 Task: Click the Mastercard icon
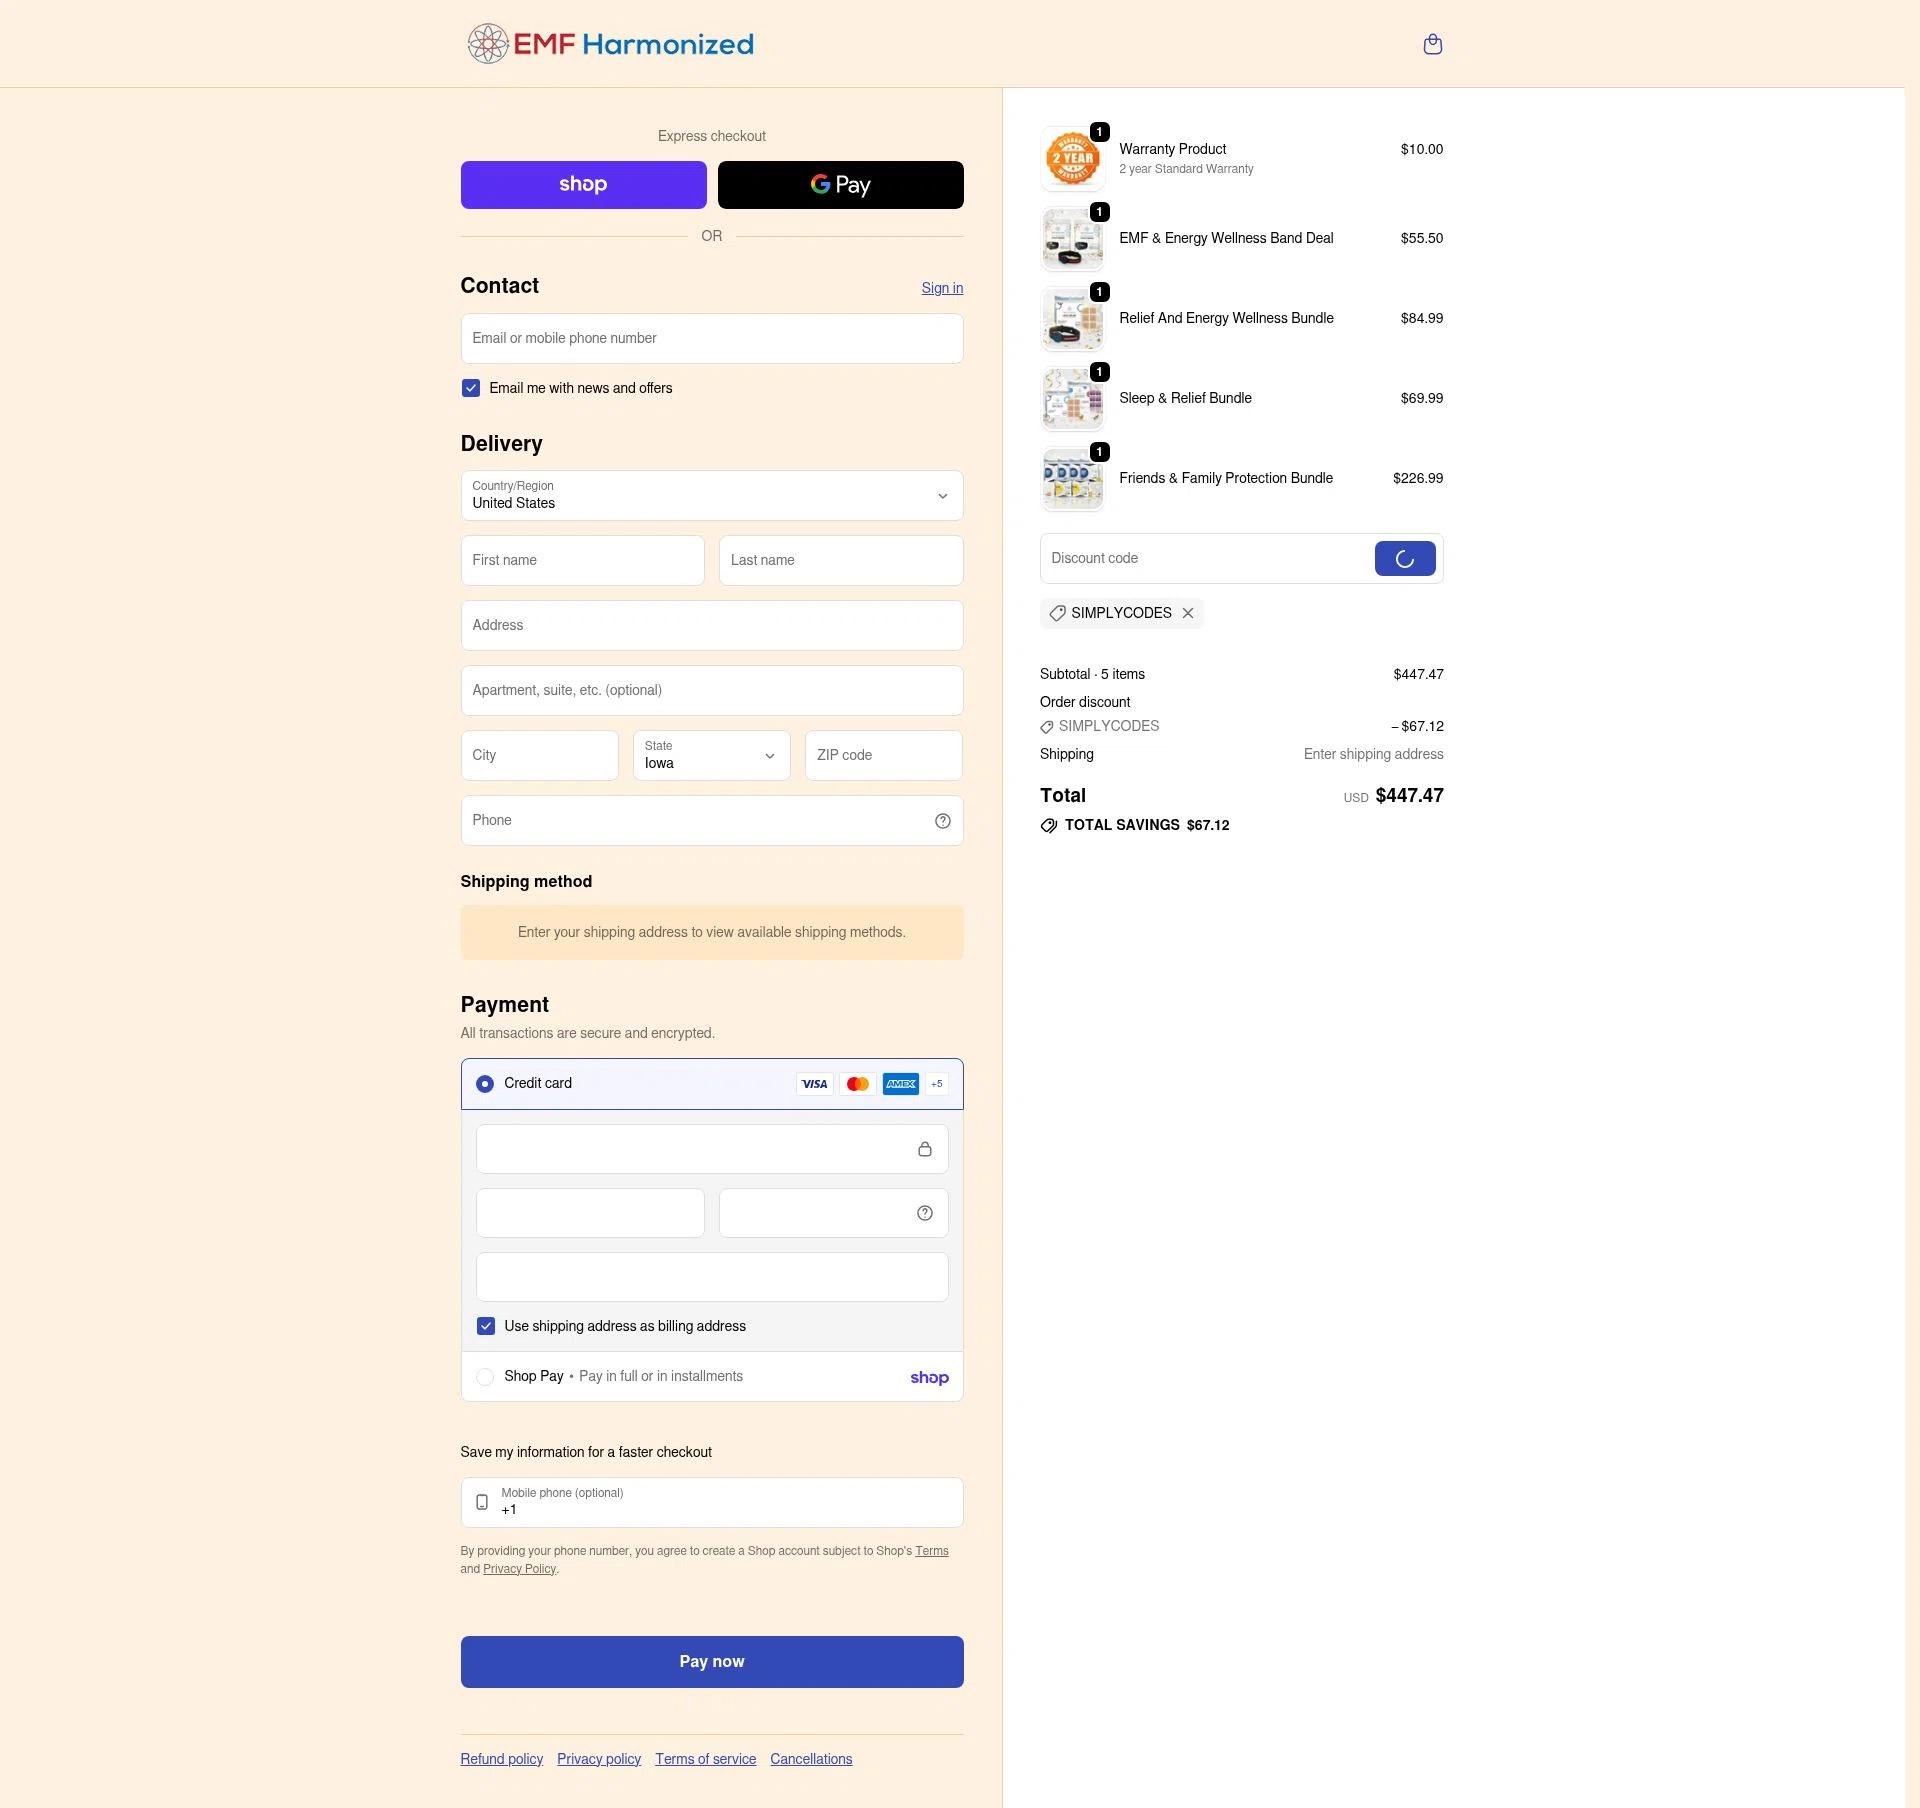(858, 1084)
